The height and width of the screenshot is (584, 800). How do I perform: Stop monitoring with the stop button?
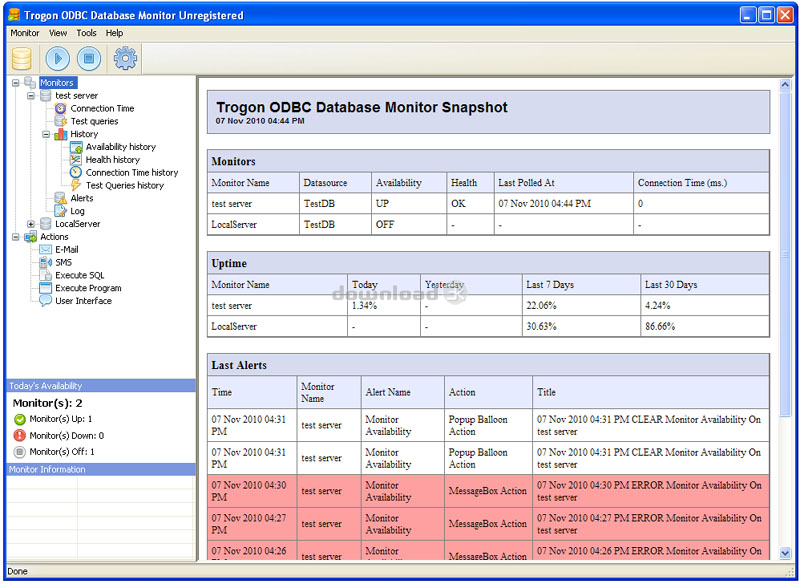pyautogui.click(x=89, y=58)
